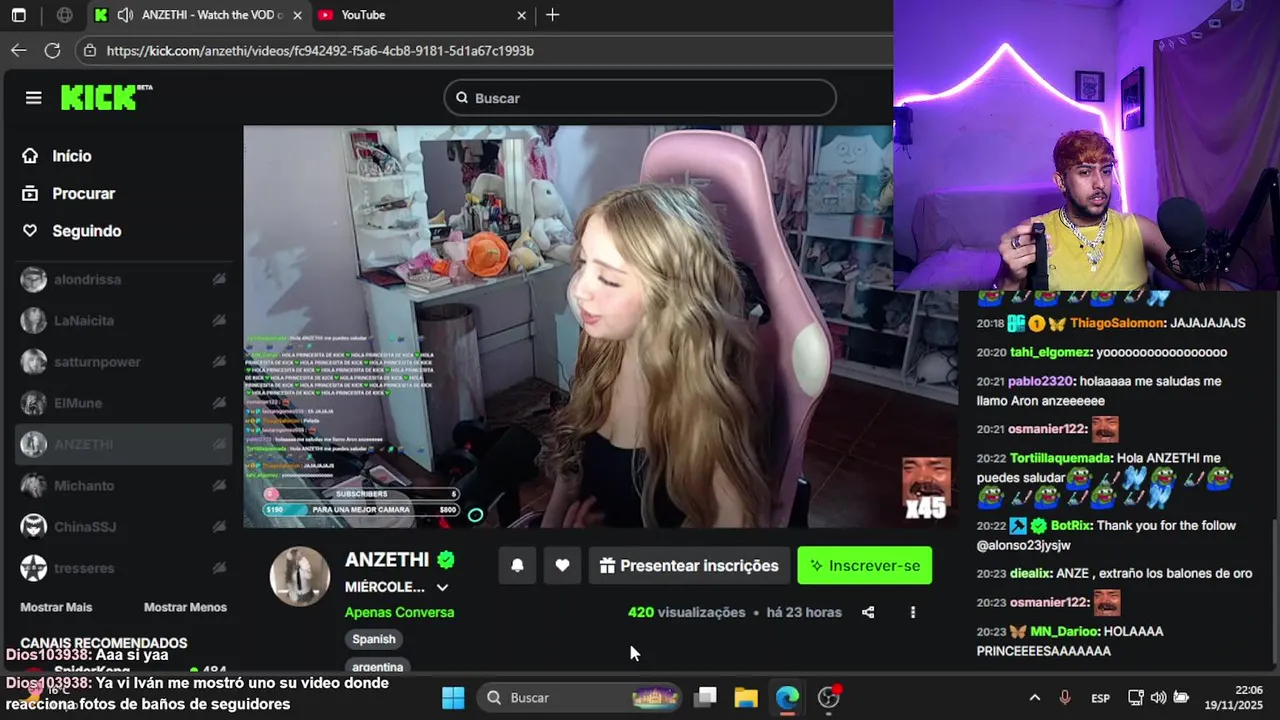The width and height of the screenshot is (1280, 720).
Task: Toggle follow heart button
Action: pos(562,566)
